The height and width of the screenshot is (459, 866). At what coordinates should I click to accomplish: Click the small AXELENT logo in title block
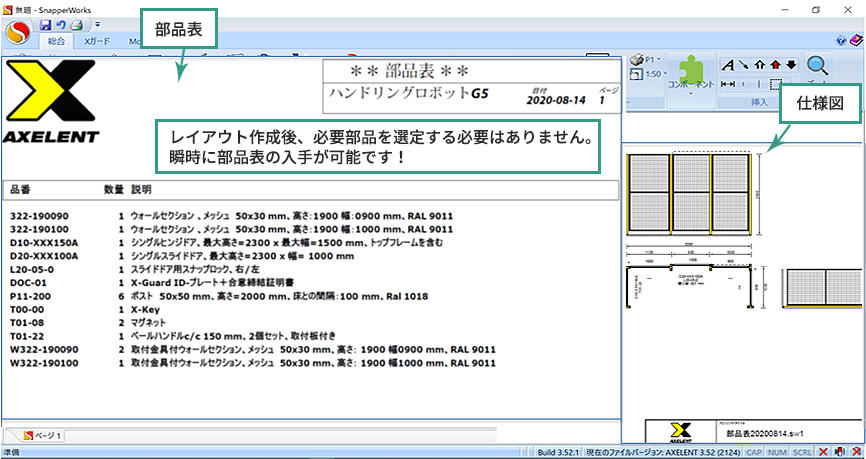pos(680,432)
